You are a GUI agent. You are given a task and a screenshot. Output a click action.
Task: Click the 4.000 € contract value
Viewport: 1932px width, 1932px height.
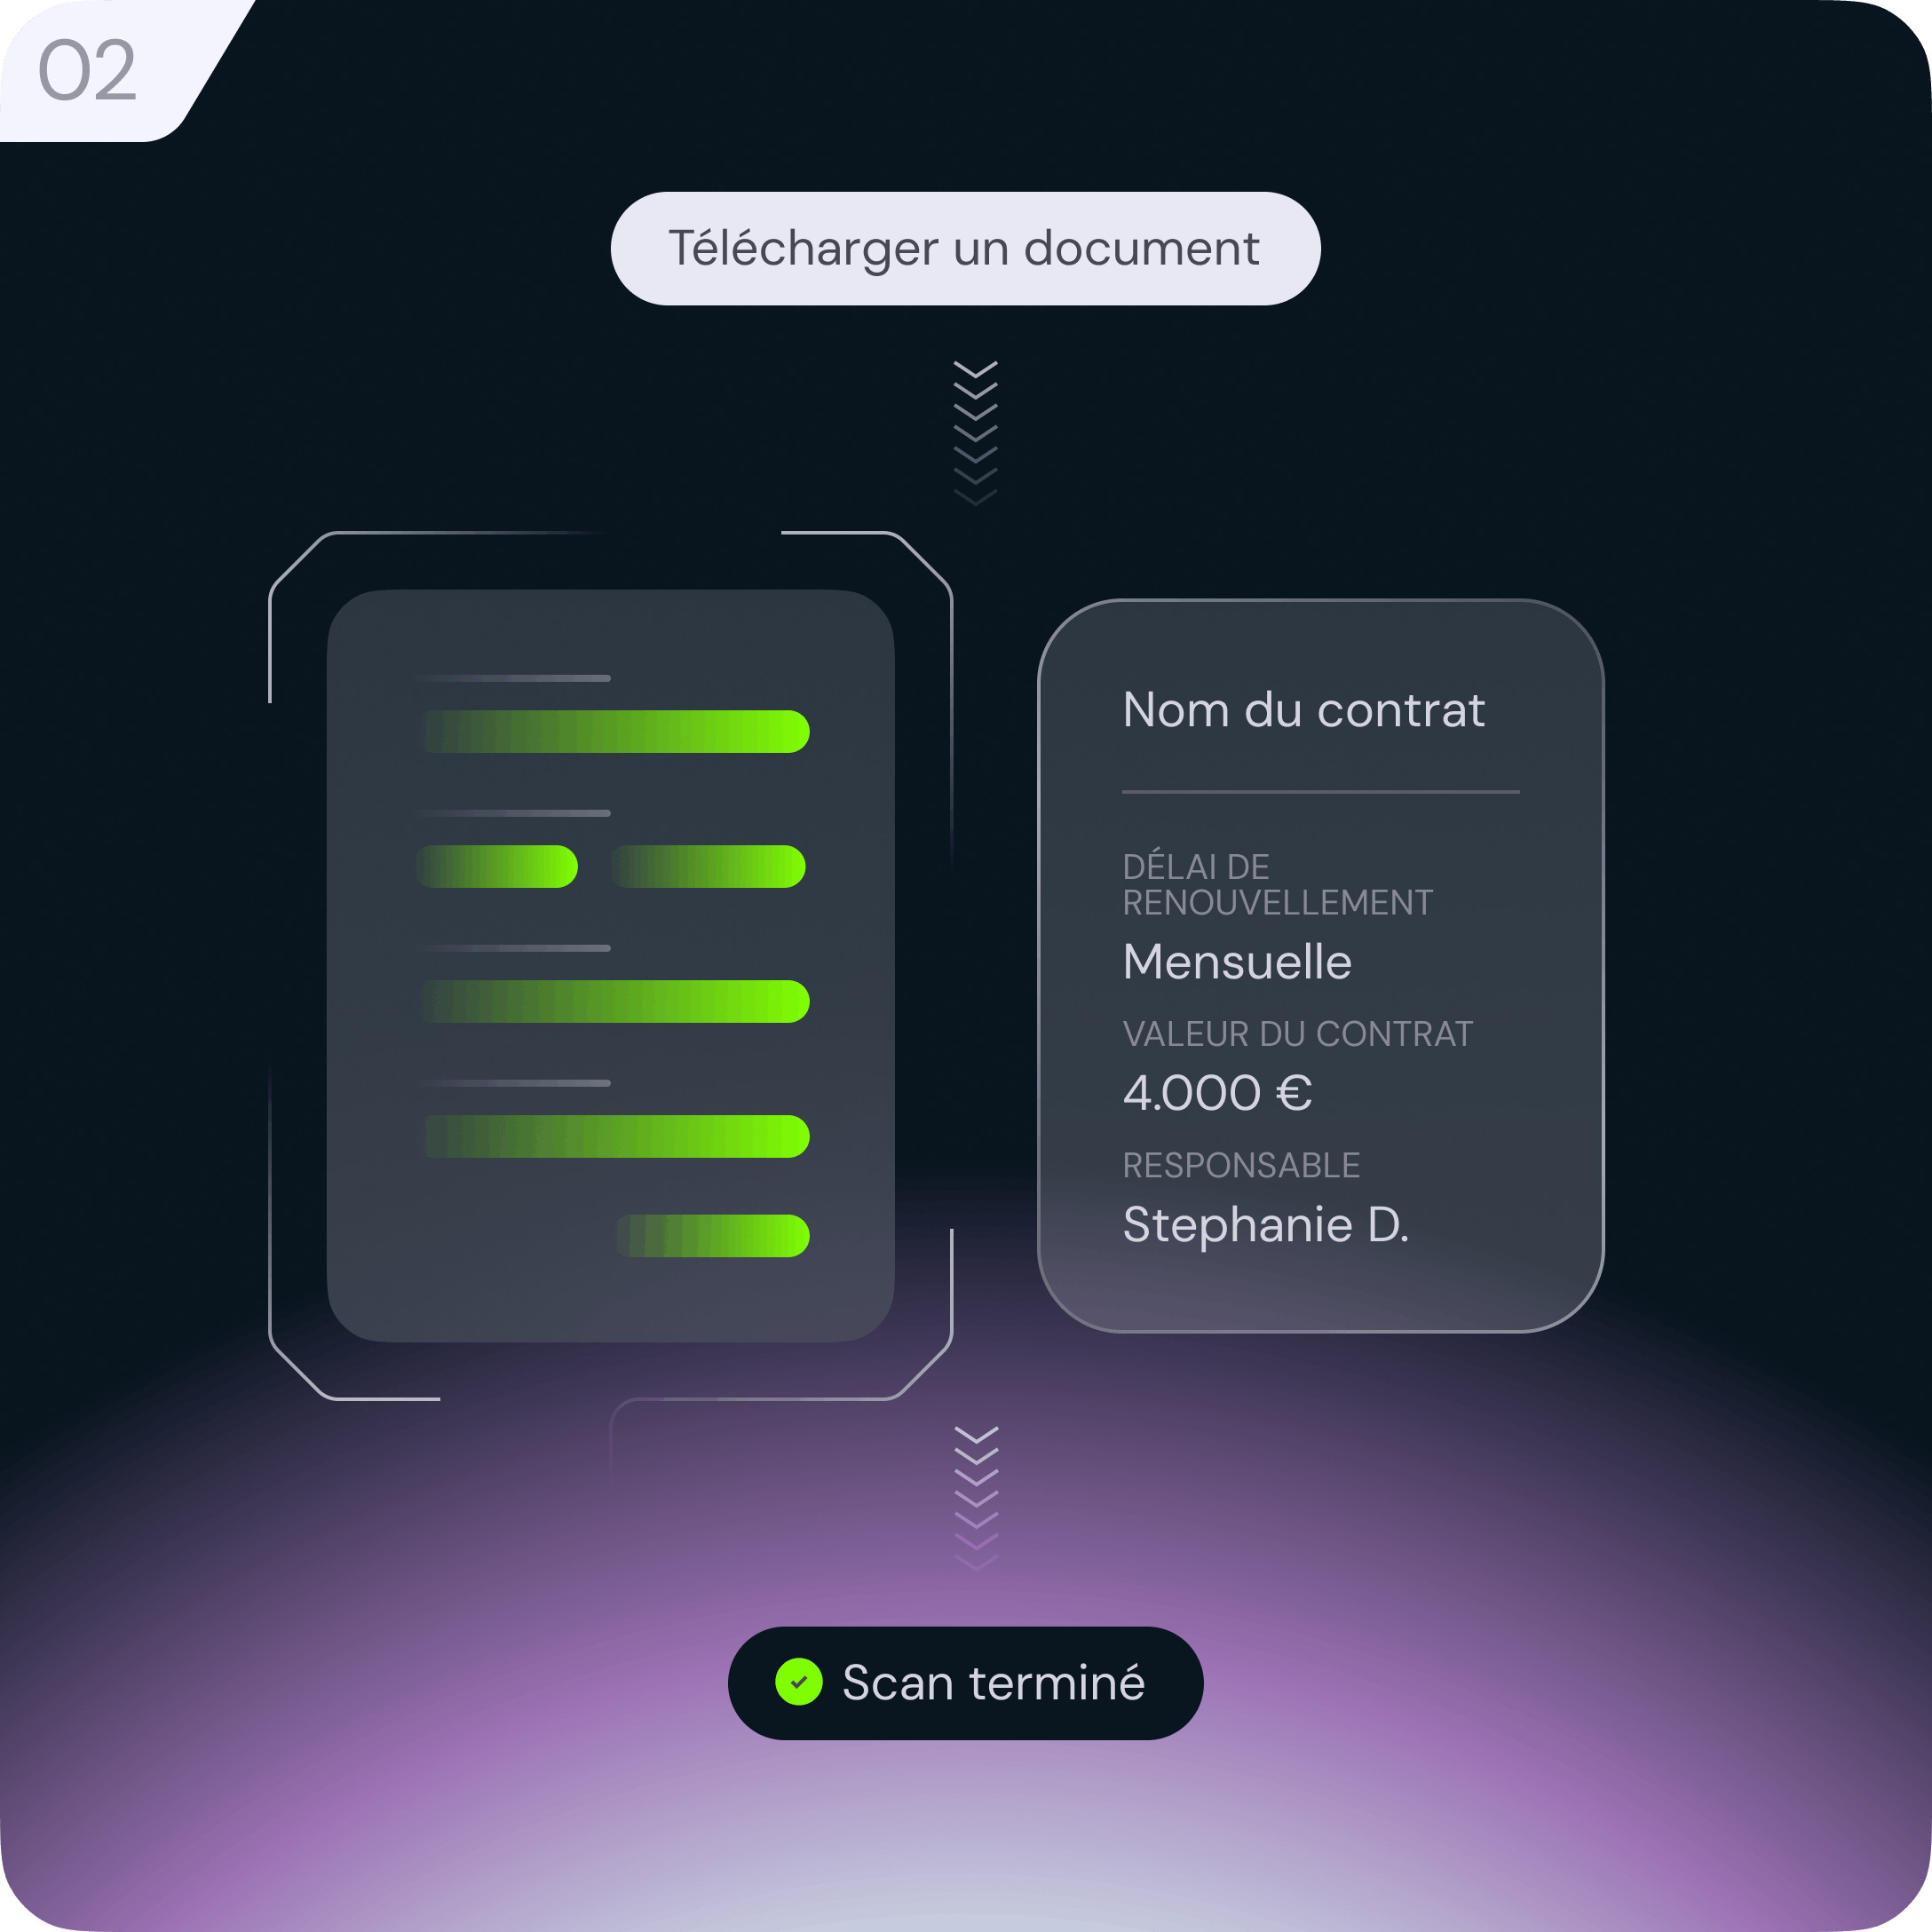coord(1217,1092)
